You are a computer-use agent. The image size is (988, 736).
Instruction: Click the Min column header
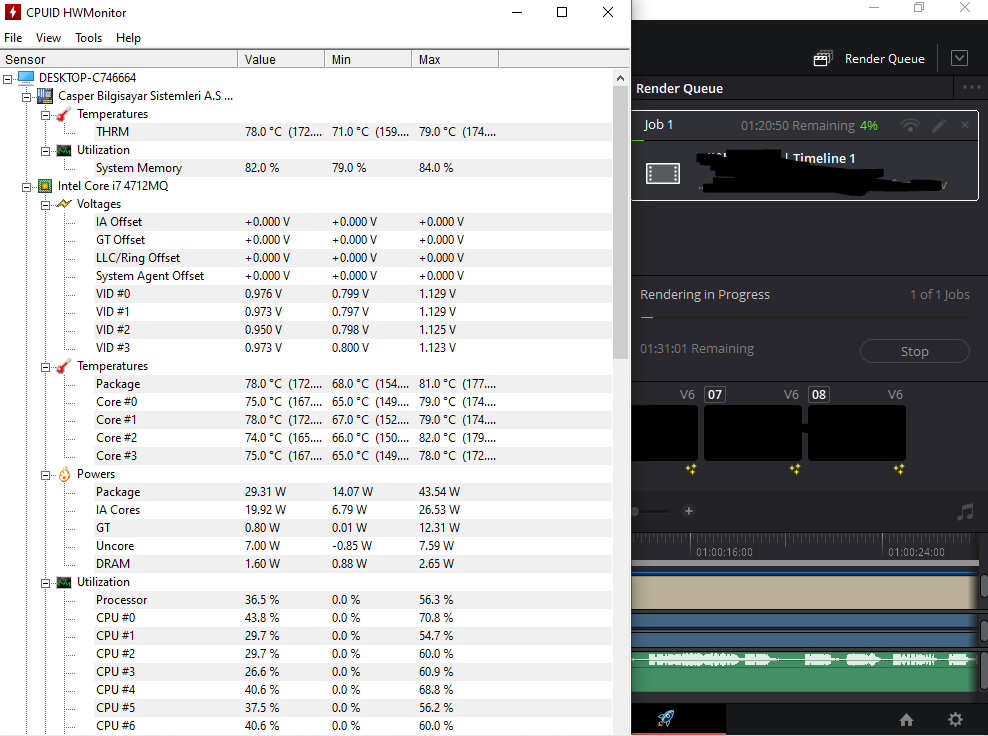click(x=368, y=59)
